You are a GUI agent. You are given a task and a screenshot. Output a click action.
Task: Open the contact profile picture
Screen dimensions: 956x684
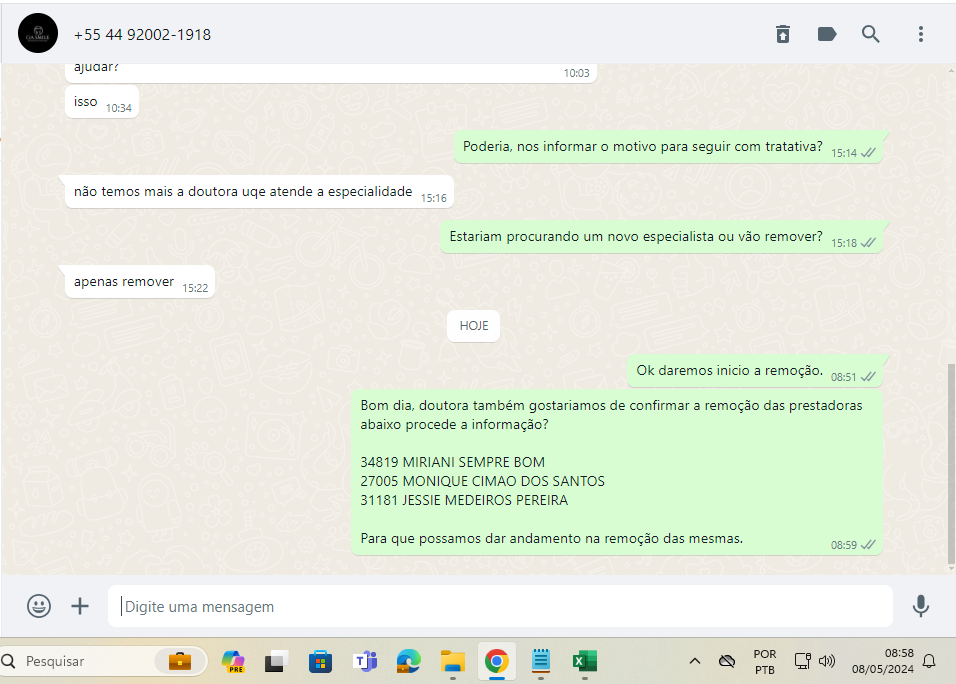click(38, 34)
